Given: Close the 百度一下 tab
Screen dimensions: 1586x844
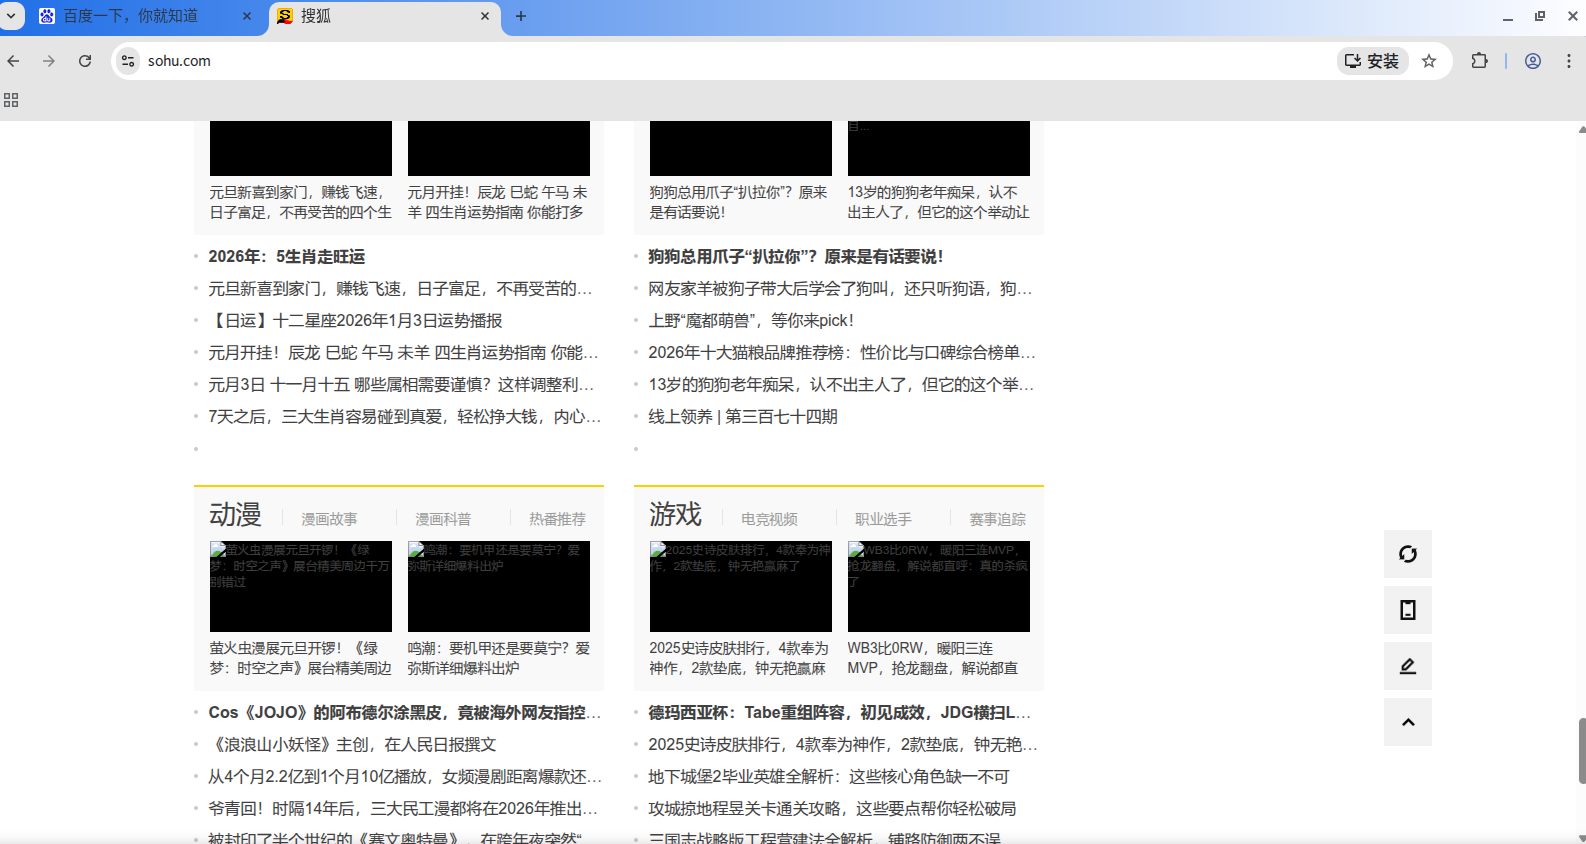Looking at the screenshot, I should point(247,16).
